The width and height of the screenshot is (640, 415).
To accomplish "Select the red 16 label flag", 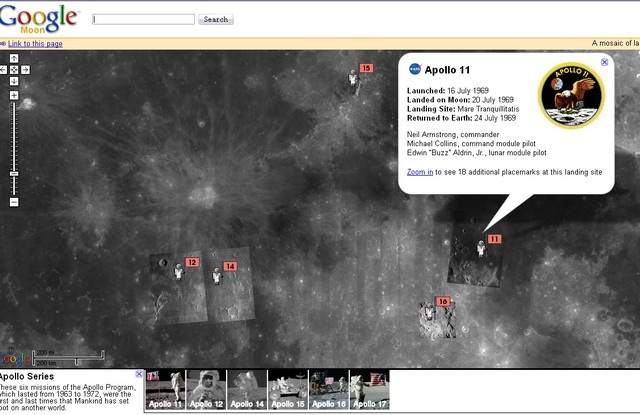I will [x=443, y=302].
